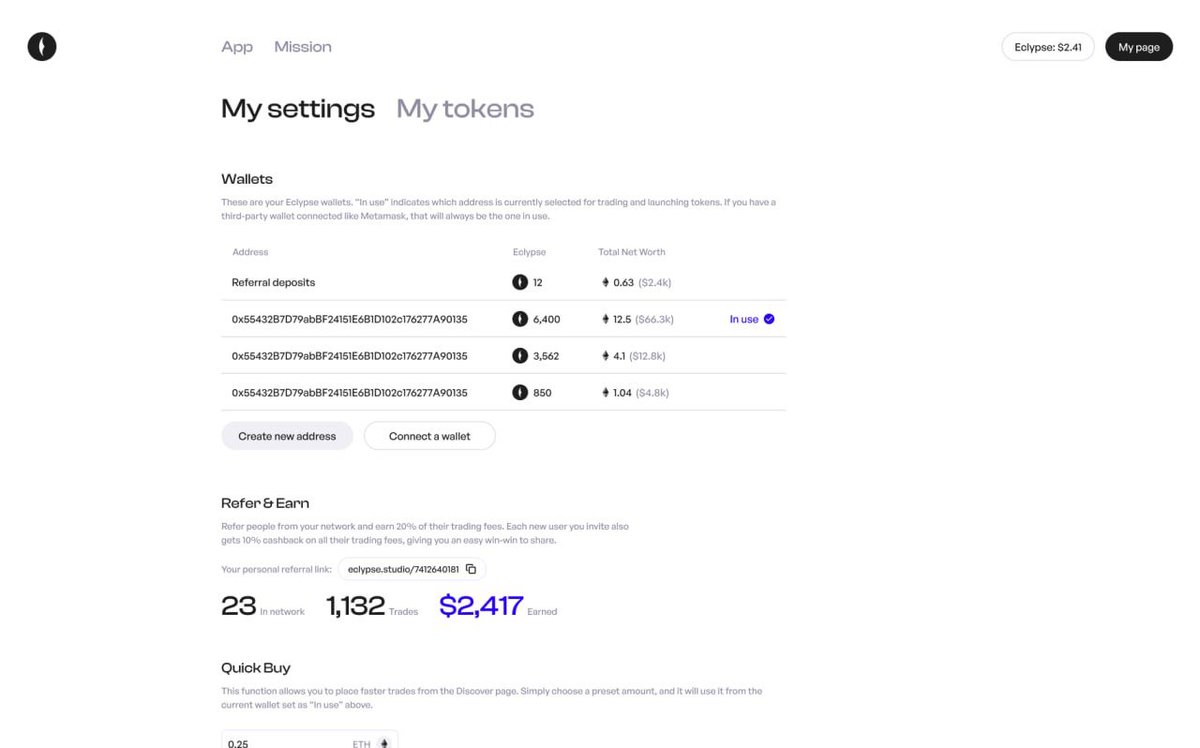
Task: Click the Connect a wallet button
Action: click(x=429, y=435)
